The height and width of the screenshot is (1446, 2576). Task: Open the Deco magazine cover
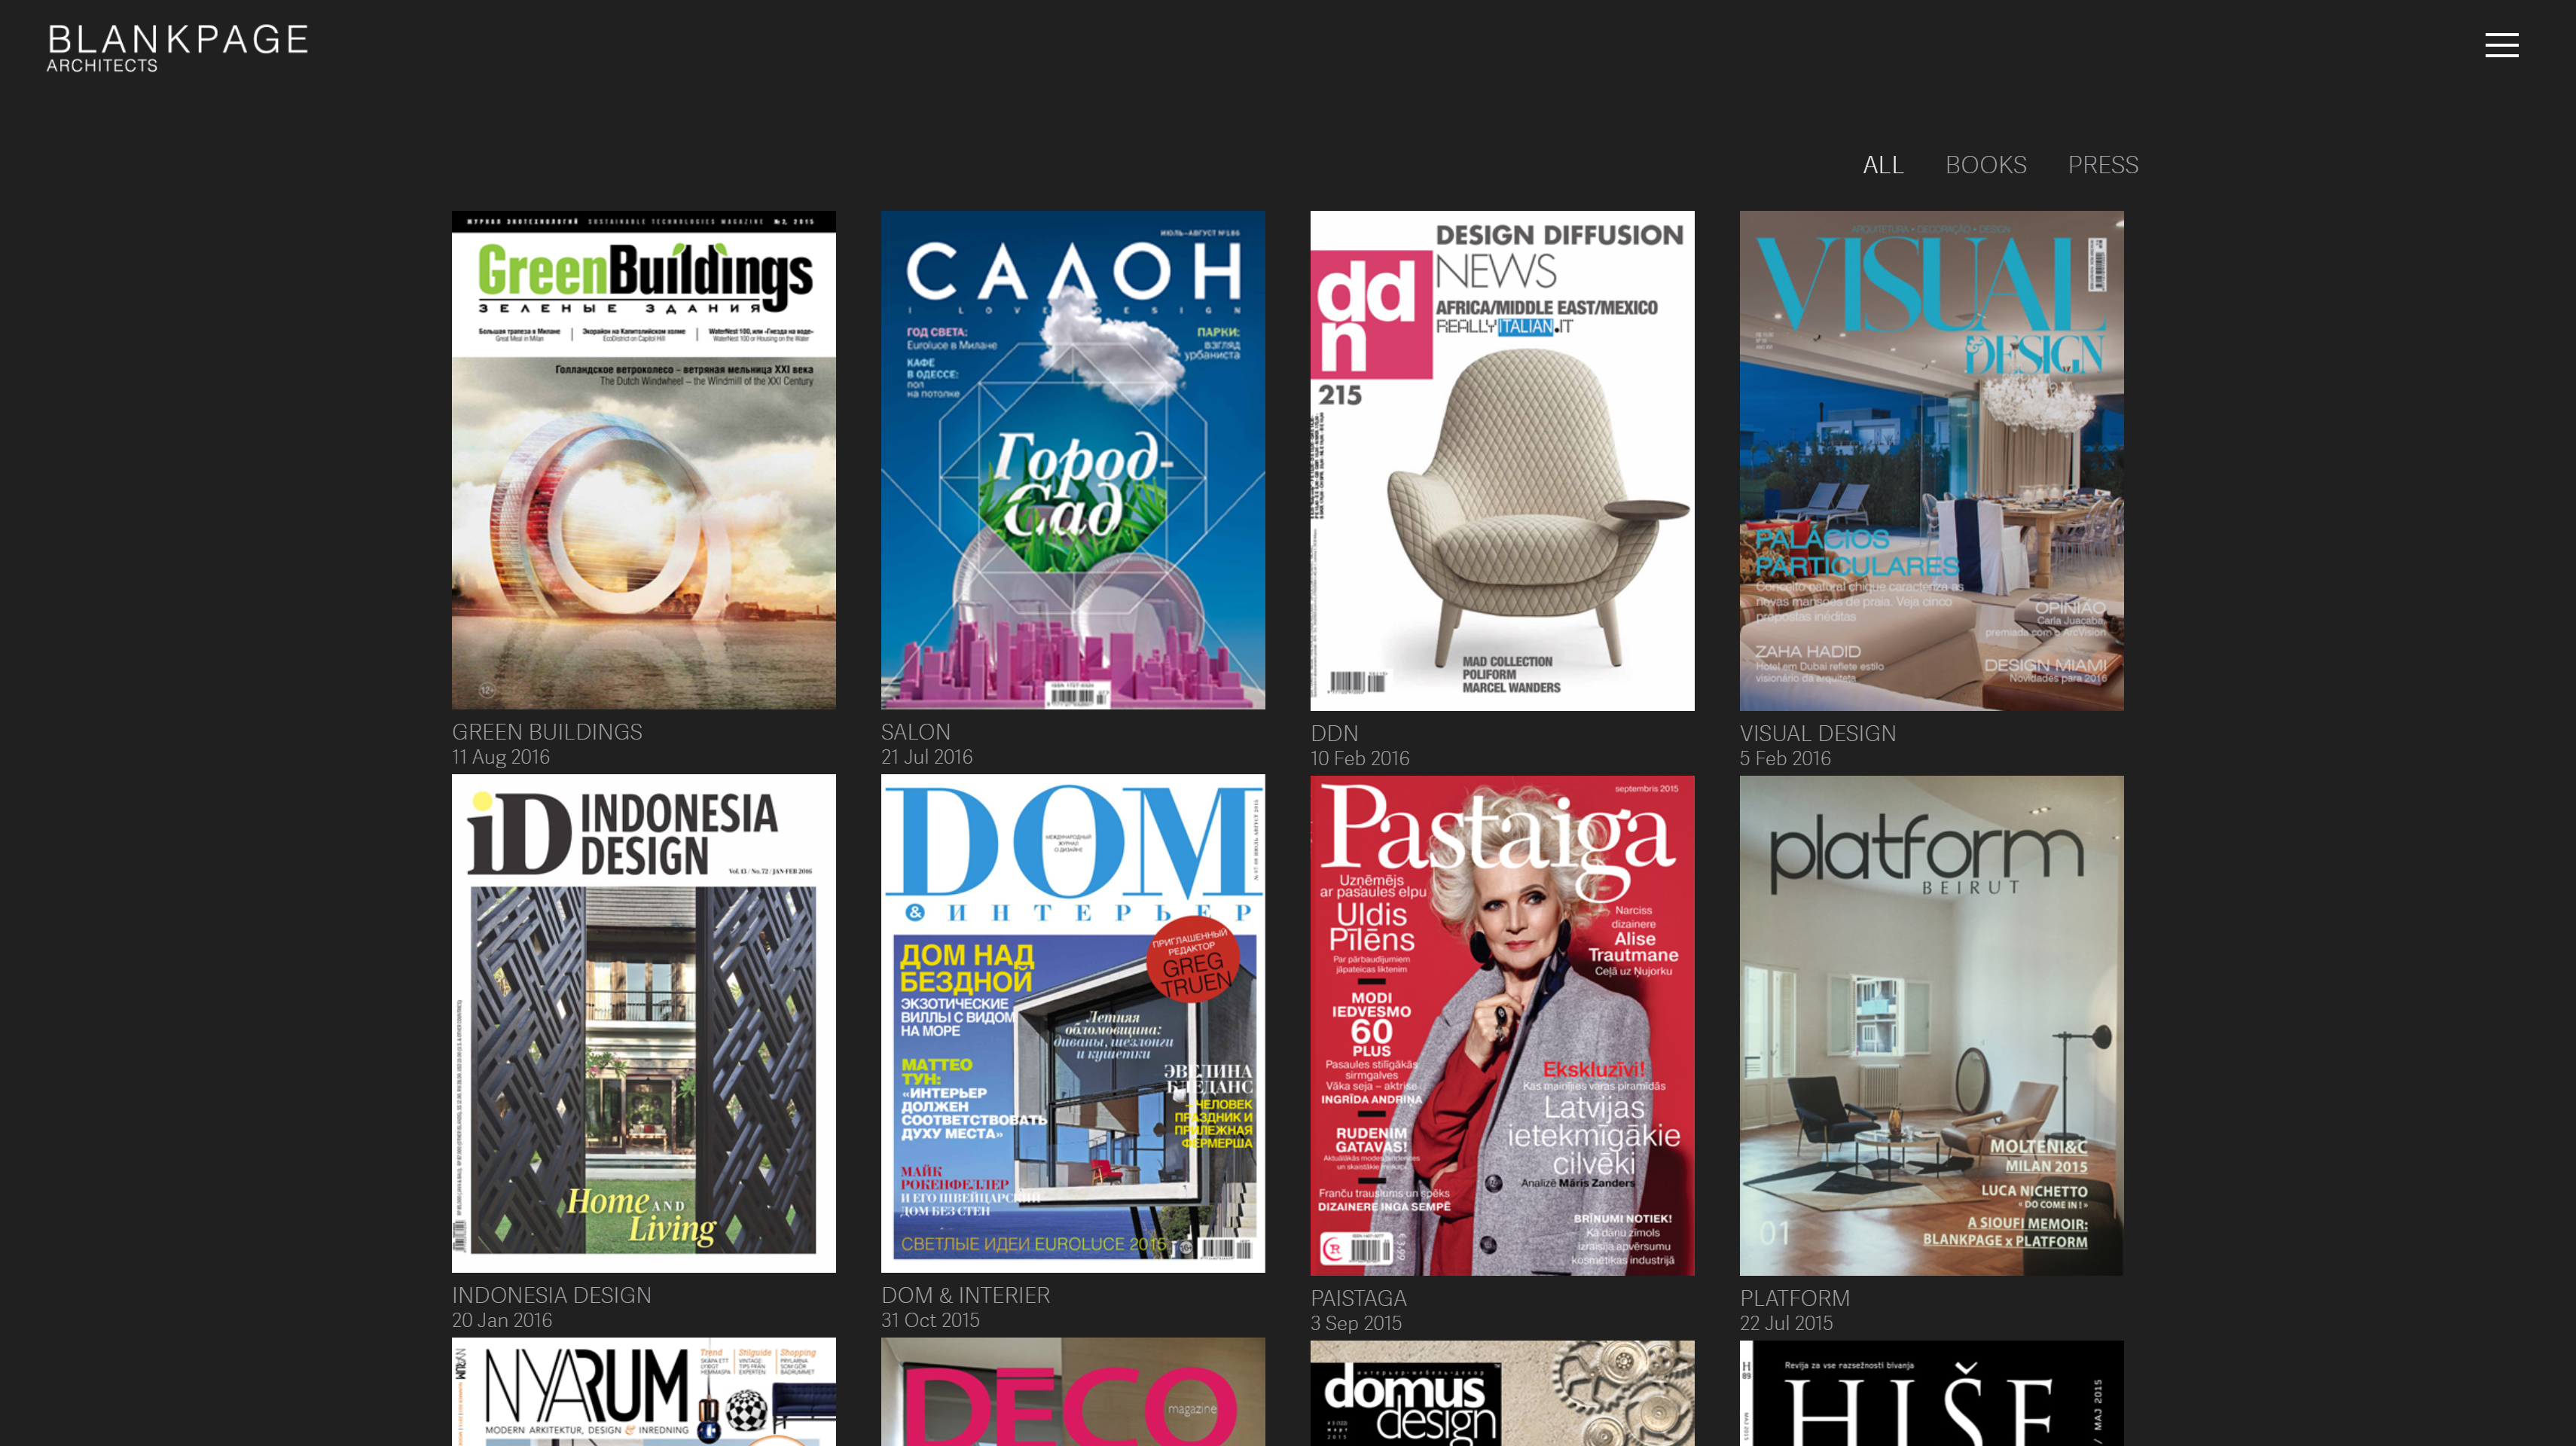pos(1072,1392)
